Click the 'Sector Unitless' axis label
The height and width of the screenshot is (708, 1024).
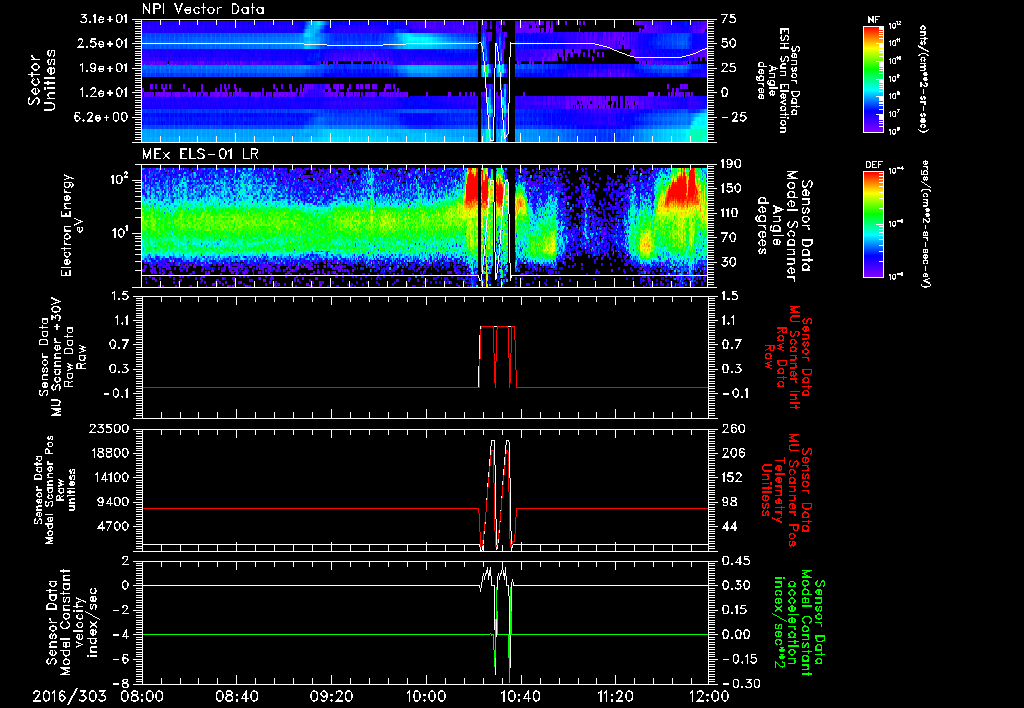pyautogui.click(x=40, y=80)
